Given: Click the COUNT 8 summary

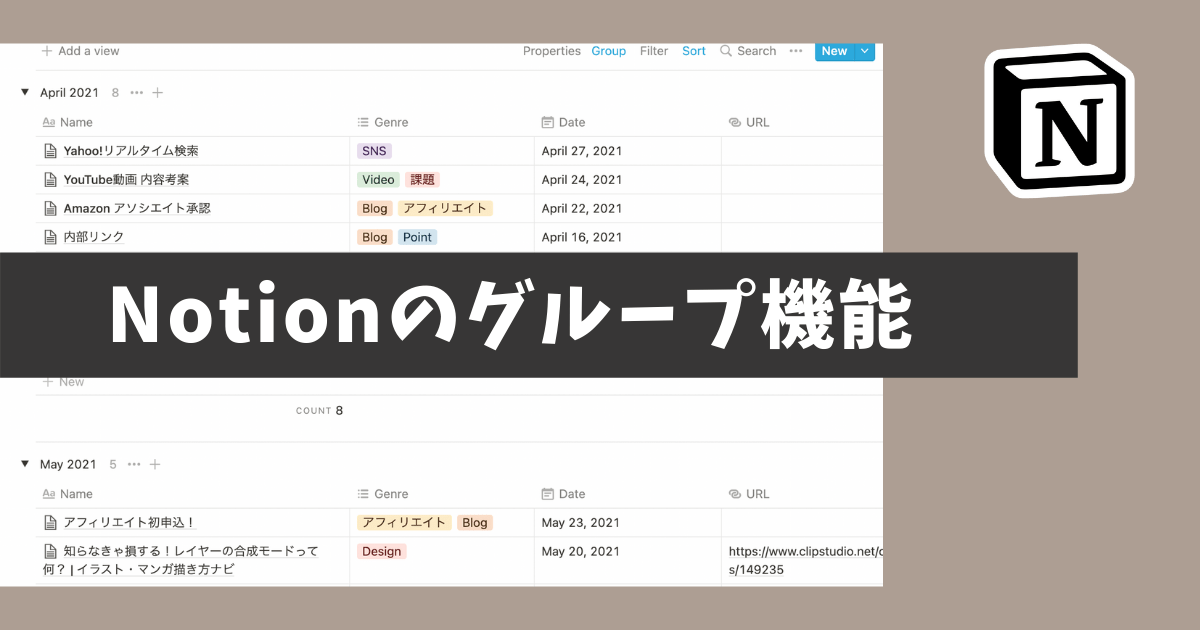Looking at the screenshot, I should [320, 410].
